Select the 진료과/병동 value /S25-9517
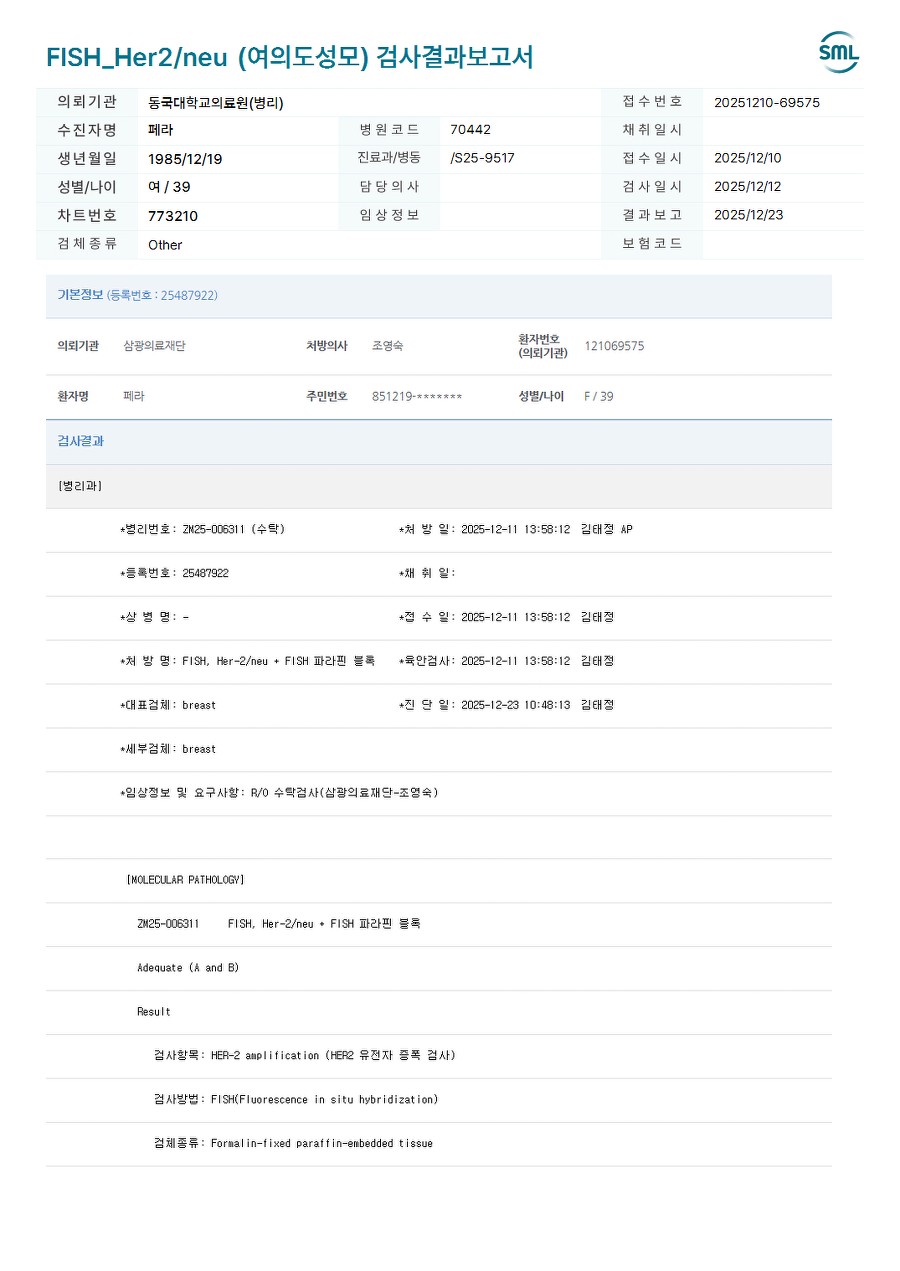Image resolution: width=900 pixels, height=1271 pixels. 483,158
